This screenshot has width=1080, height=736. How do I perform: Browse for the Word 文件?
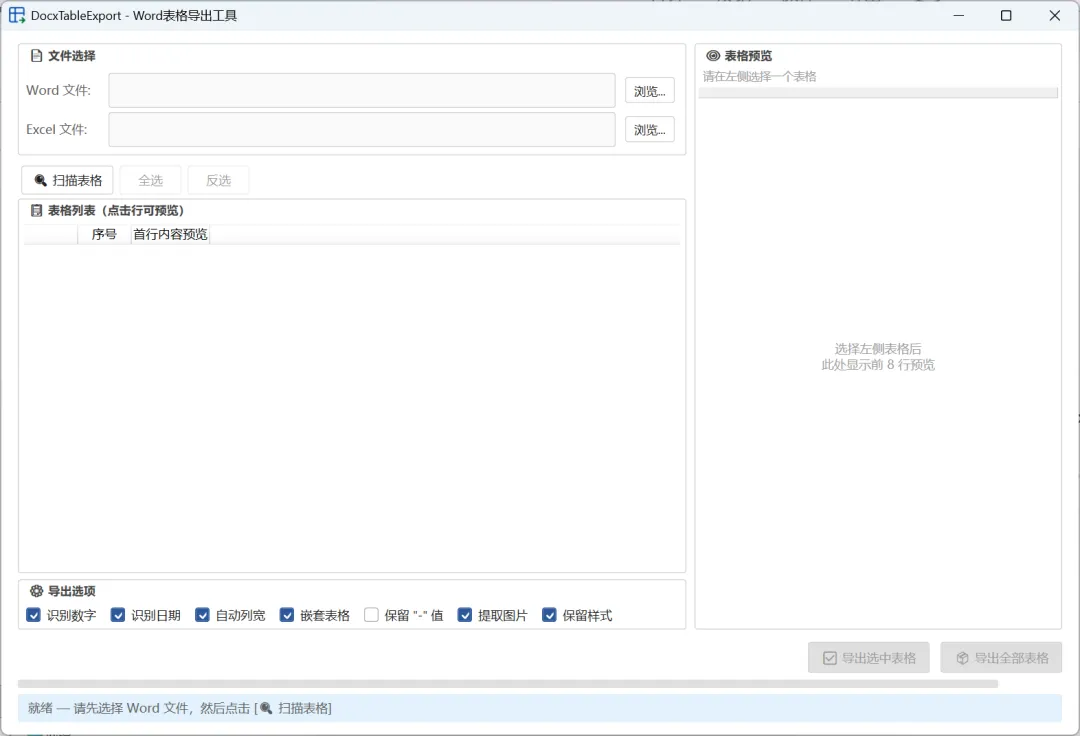[x=650, y=91]
